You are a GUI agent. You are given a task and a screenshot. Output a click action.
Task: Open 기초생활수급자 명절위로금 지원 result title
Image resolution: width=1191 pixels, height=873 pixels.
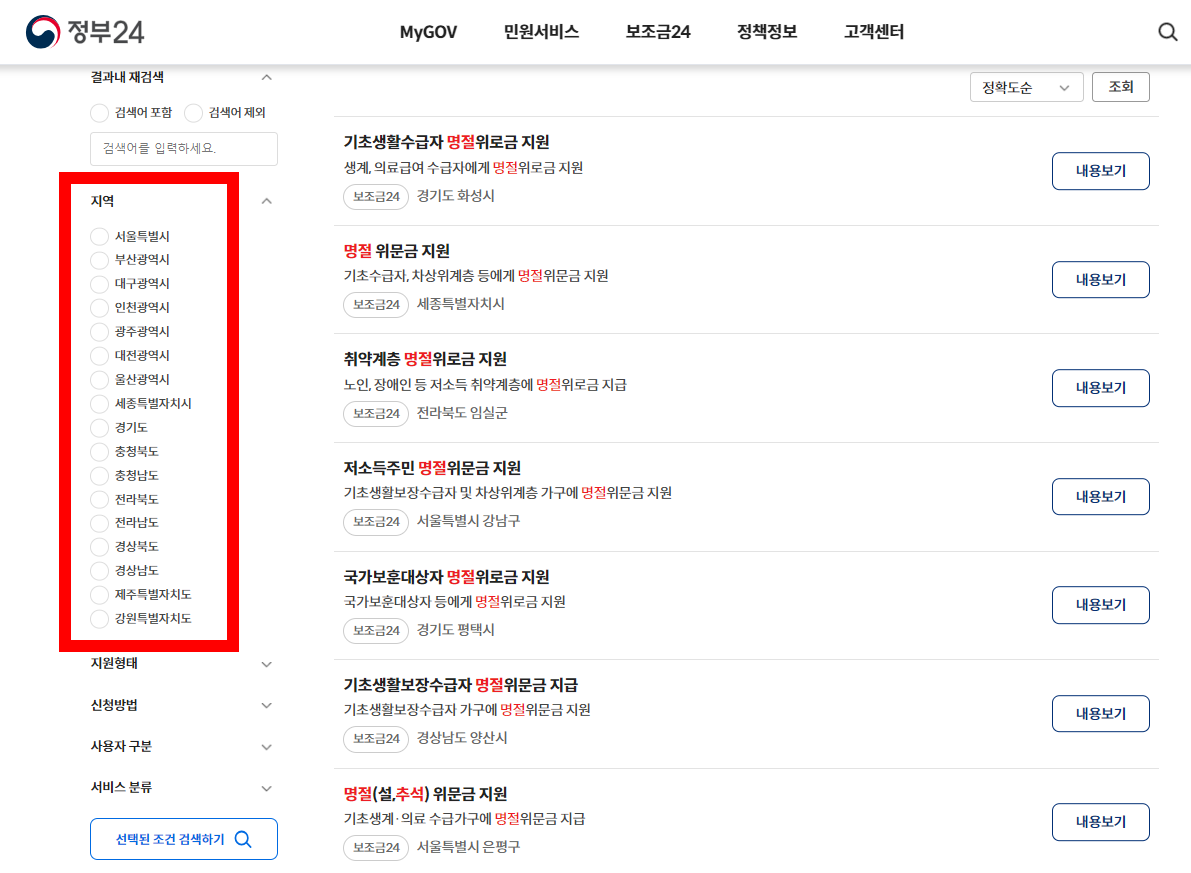pyautogui.click(x=447, y=142)
